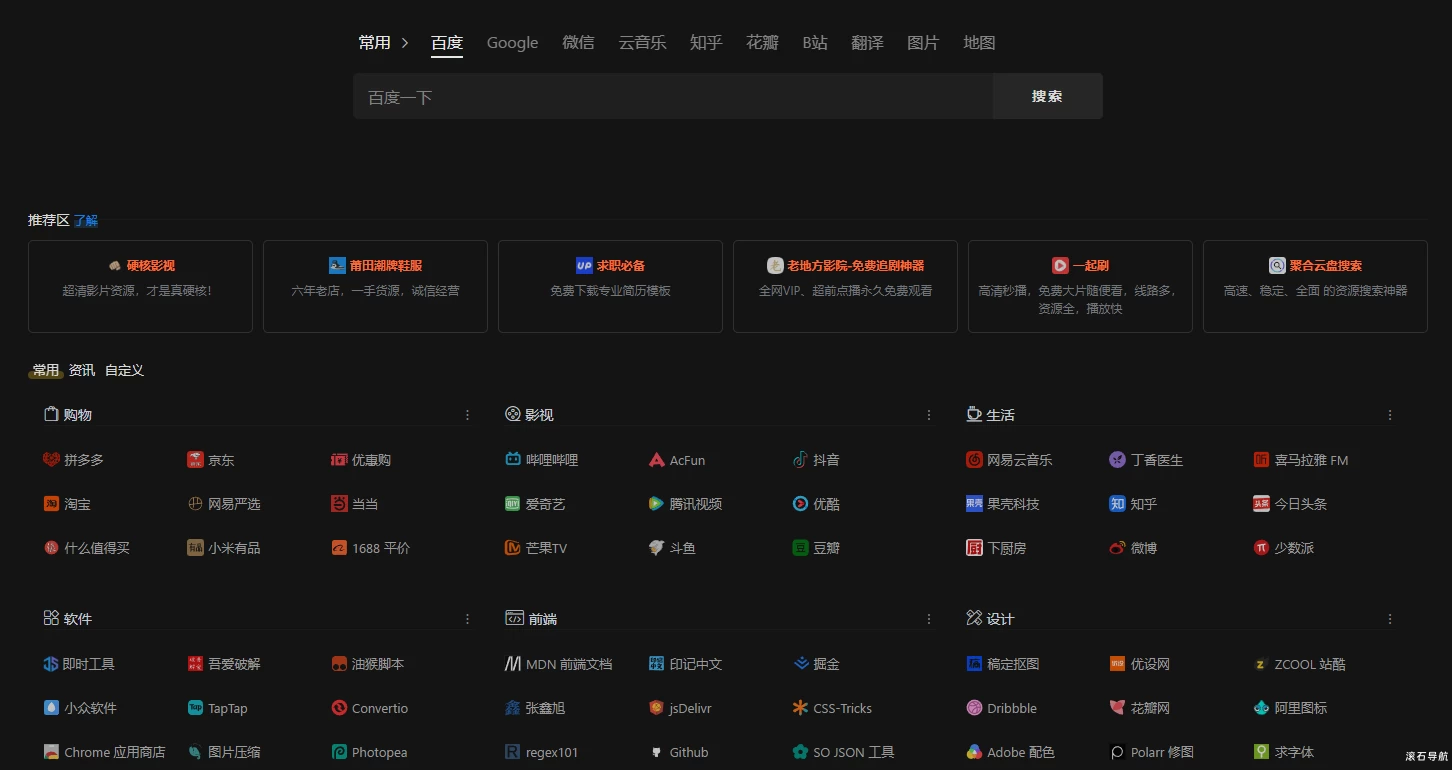
Task: Focus the 百度一下 search input field
Action: 672,97
